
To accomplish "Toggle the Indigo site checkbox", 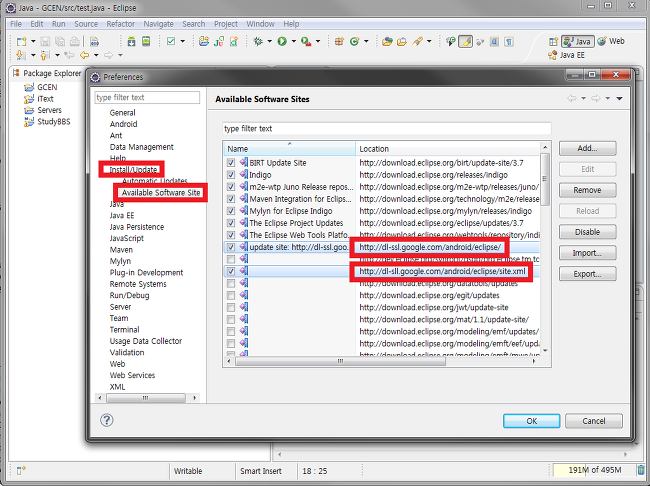I will pyautogui.click(x=231, y=175).
